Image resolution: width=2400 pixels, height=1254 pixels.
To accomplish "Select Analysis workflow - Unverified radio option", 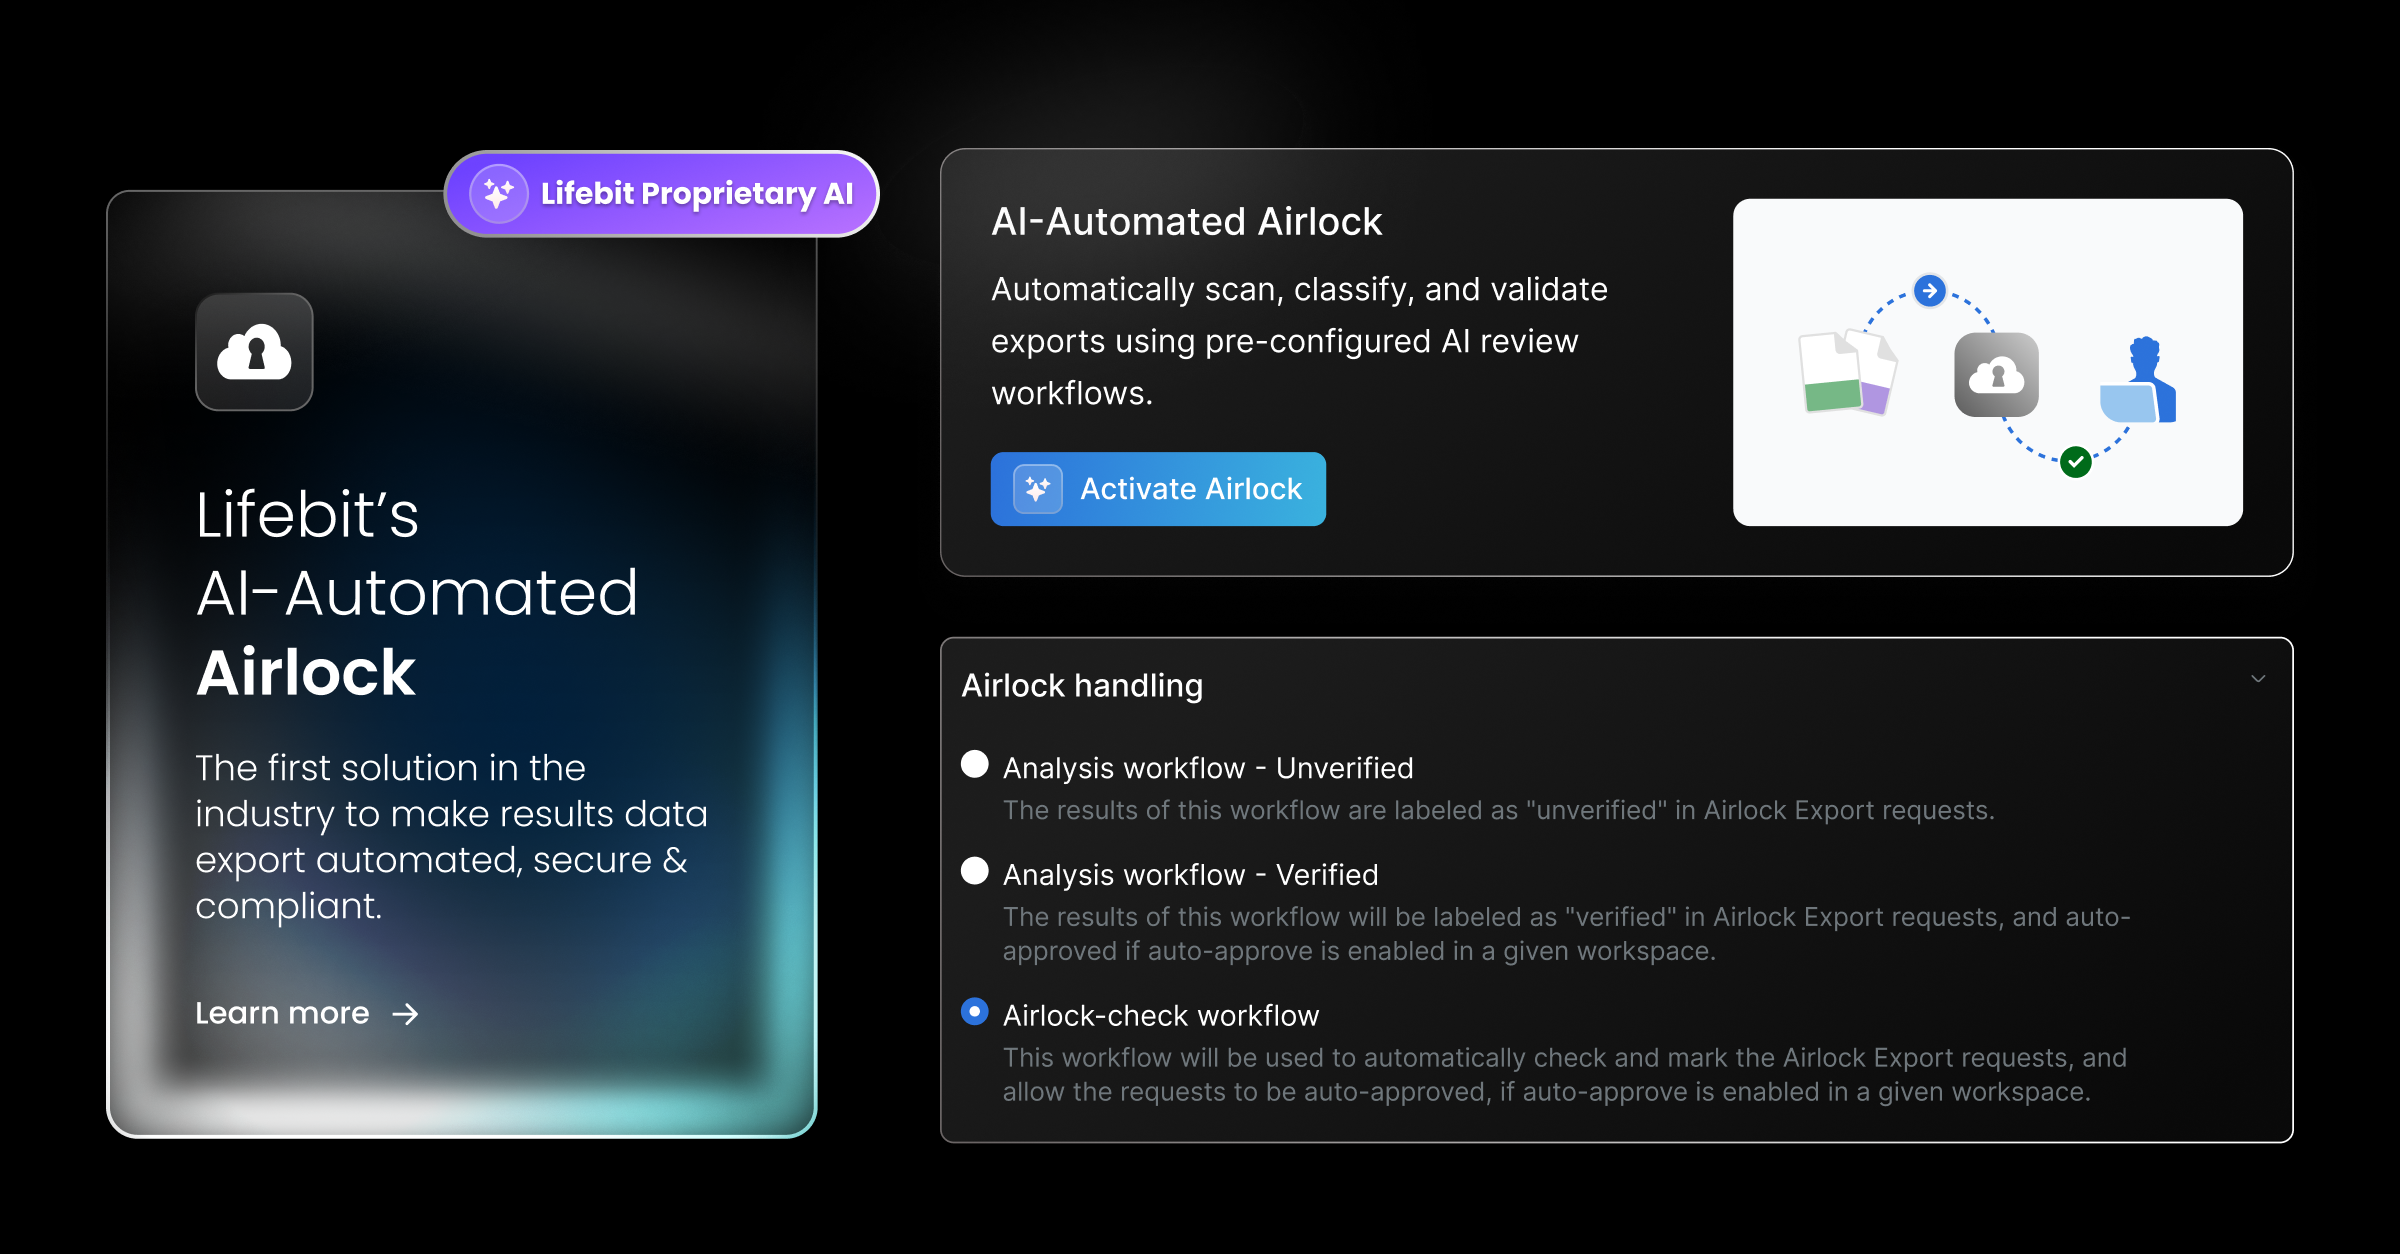I will point(975,765).
